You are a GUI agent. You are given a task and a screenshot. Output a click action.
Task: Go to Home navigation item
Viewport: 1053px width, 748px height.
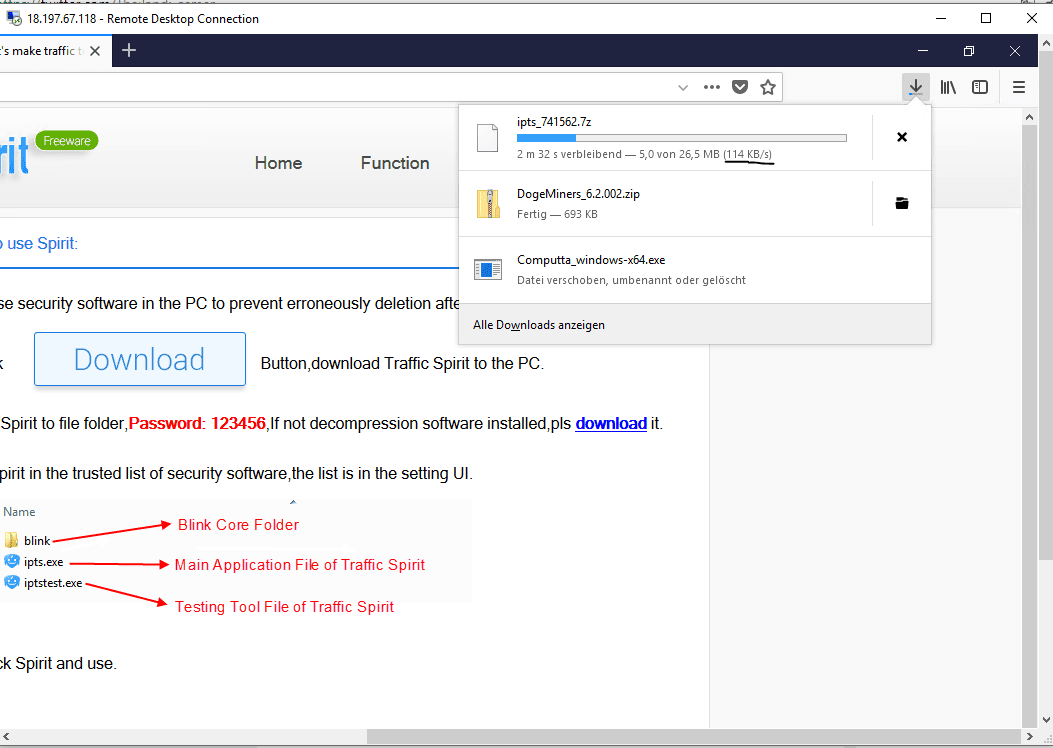click(x=278, y=163)
